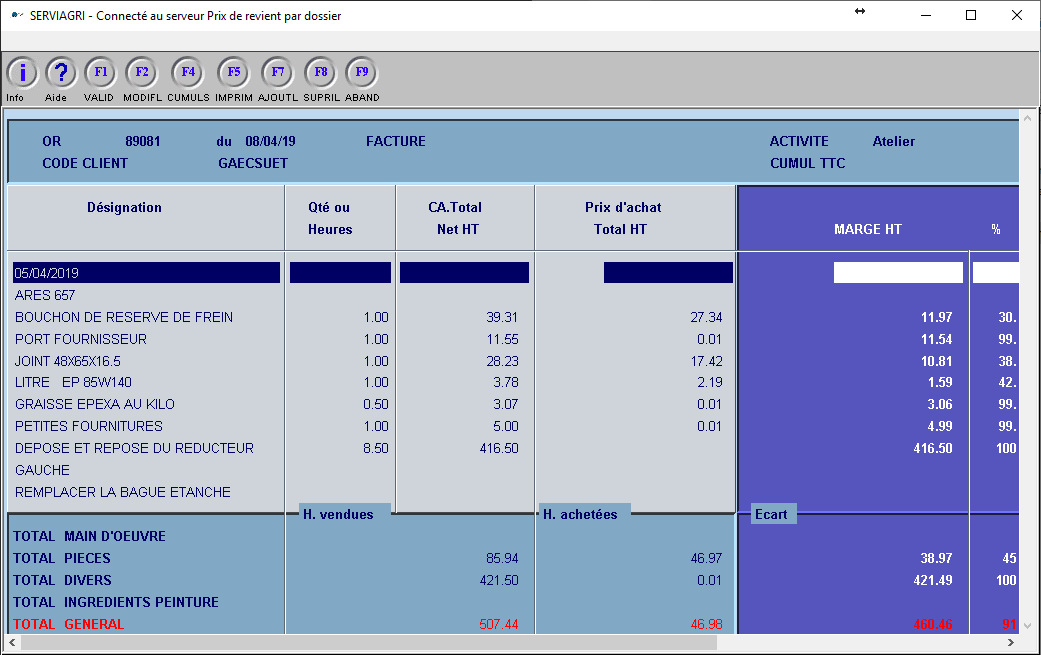Click the GAUCHE designation line

[42, 470]
